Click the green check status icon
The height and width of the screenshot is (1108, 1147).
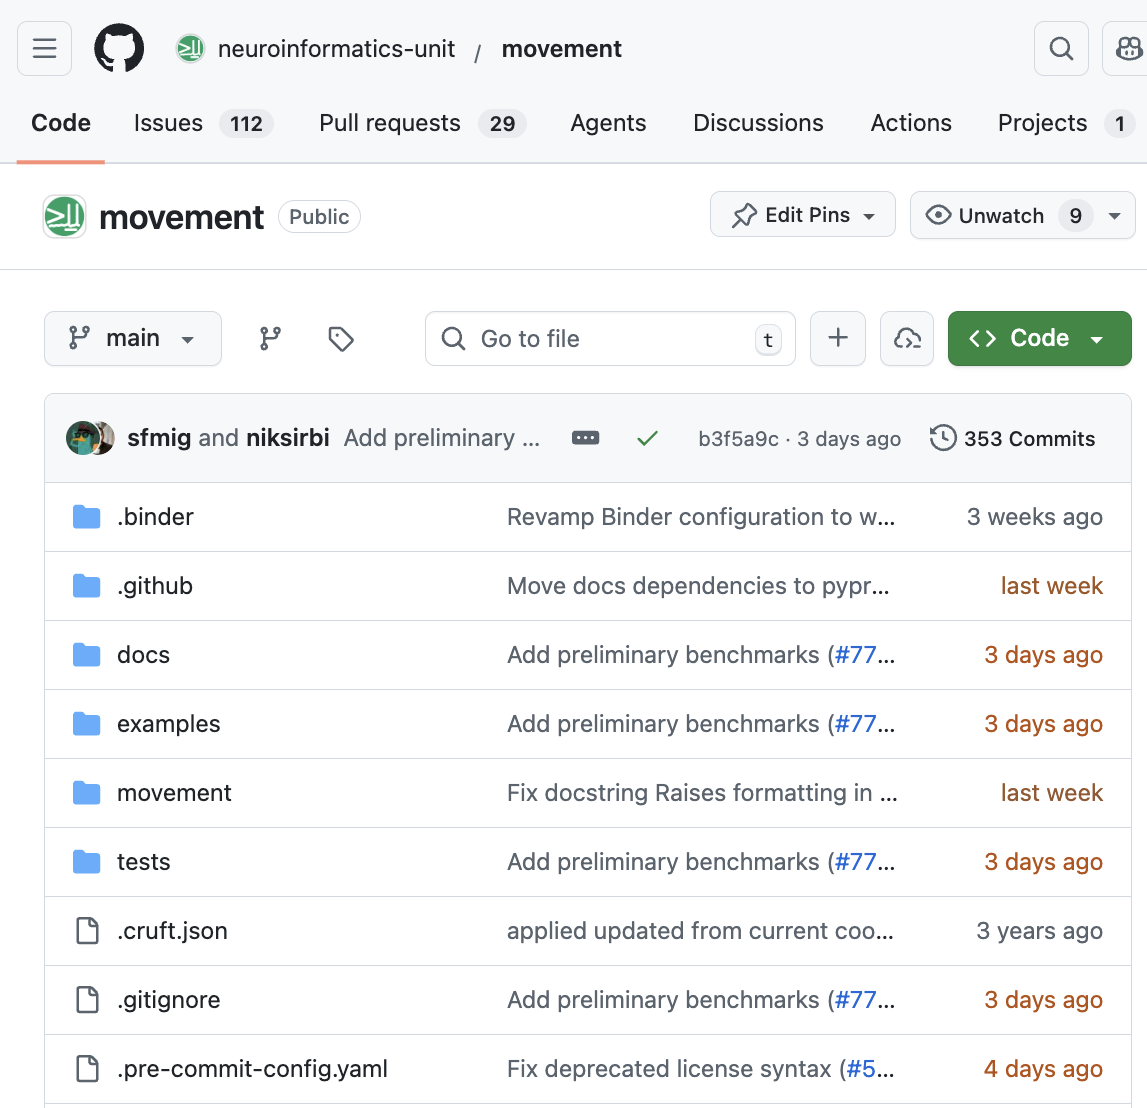[x=647, y=438]
